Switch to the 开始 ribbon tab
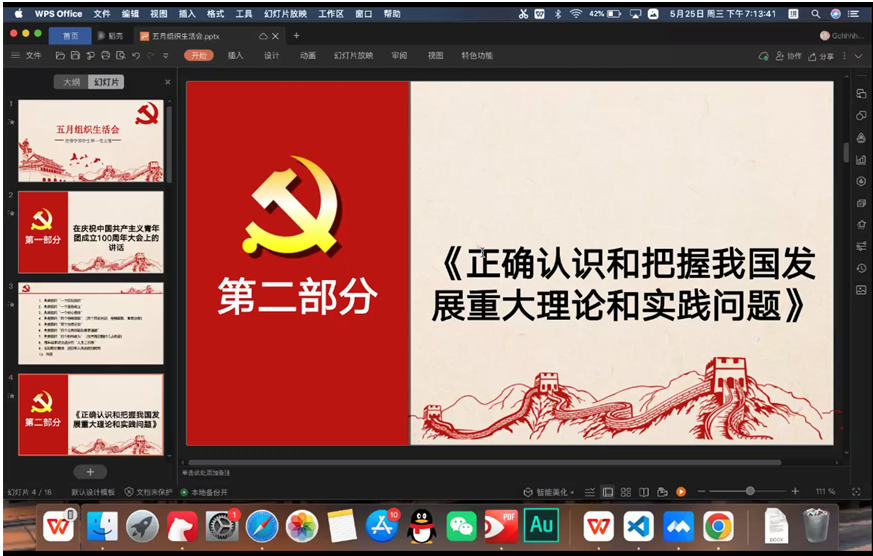Screen dimensions: 873x556 coord(199,56)
